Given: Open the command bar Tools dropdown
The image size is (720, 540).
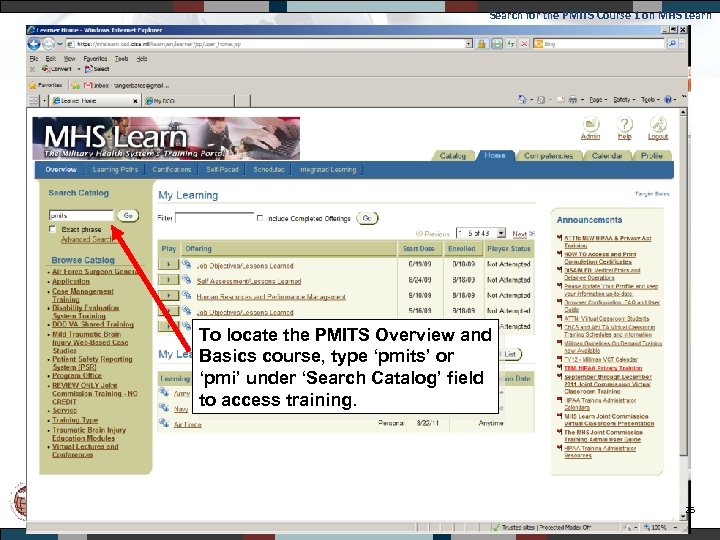Looking at the screenshot, I should [650, 100].
